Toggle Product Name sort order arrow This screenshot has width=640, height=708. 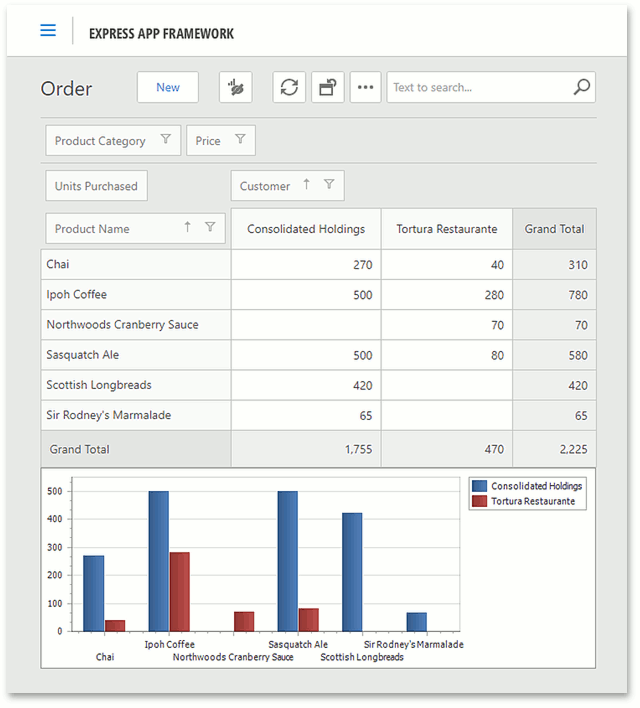[x=187, y=227]
